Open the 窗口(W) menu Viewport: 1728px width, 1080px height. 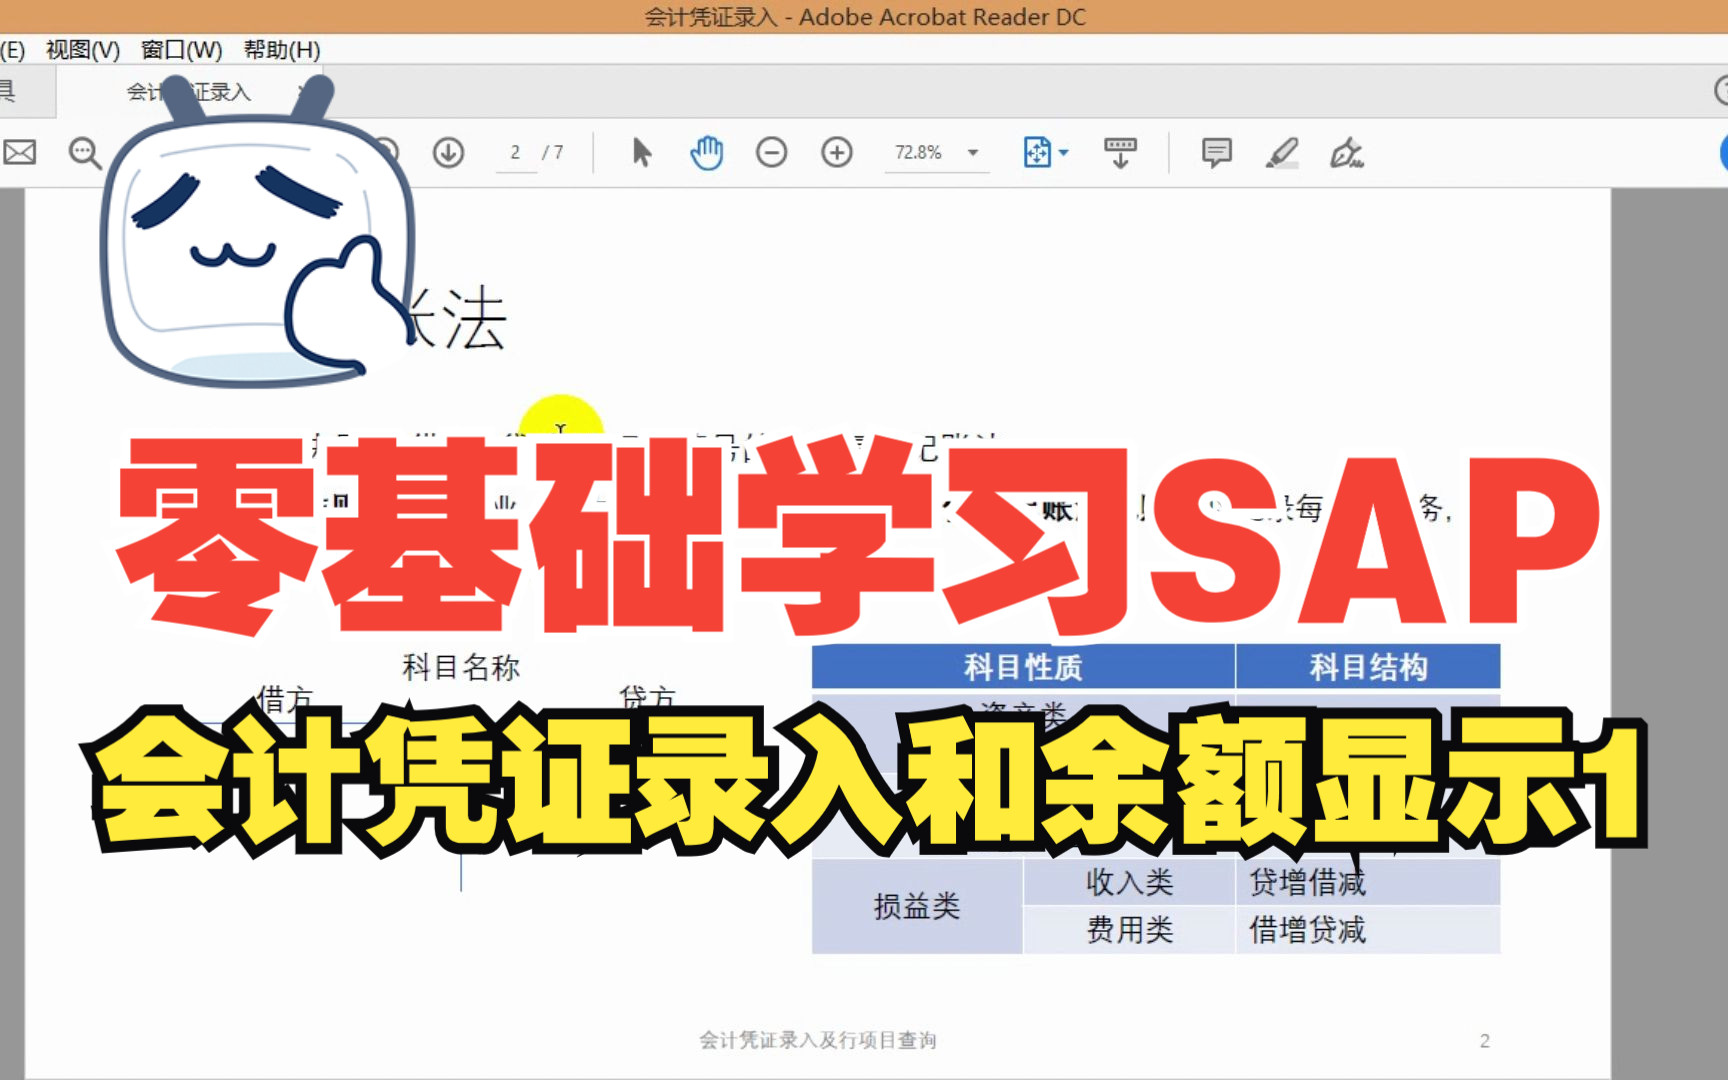(x=181, y=50)
